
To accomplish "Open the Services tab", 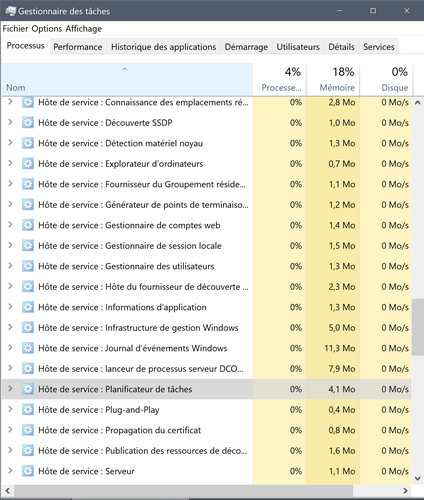I will (x=379, y=47).
